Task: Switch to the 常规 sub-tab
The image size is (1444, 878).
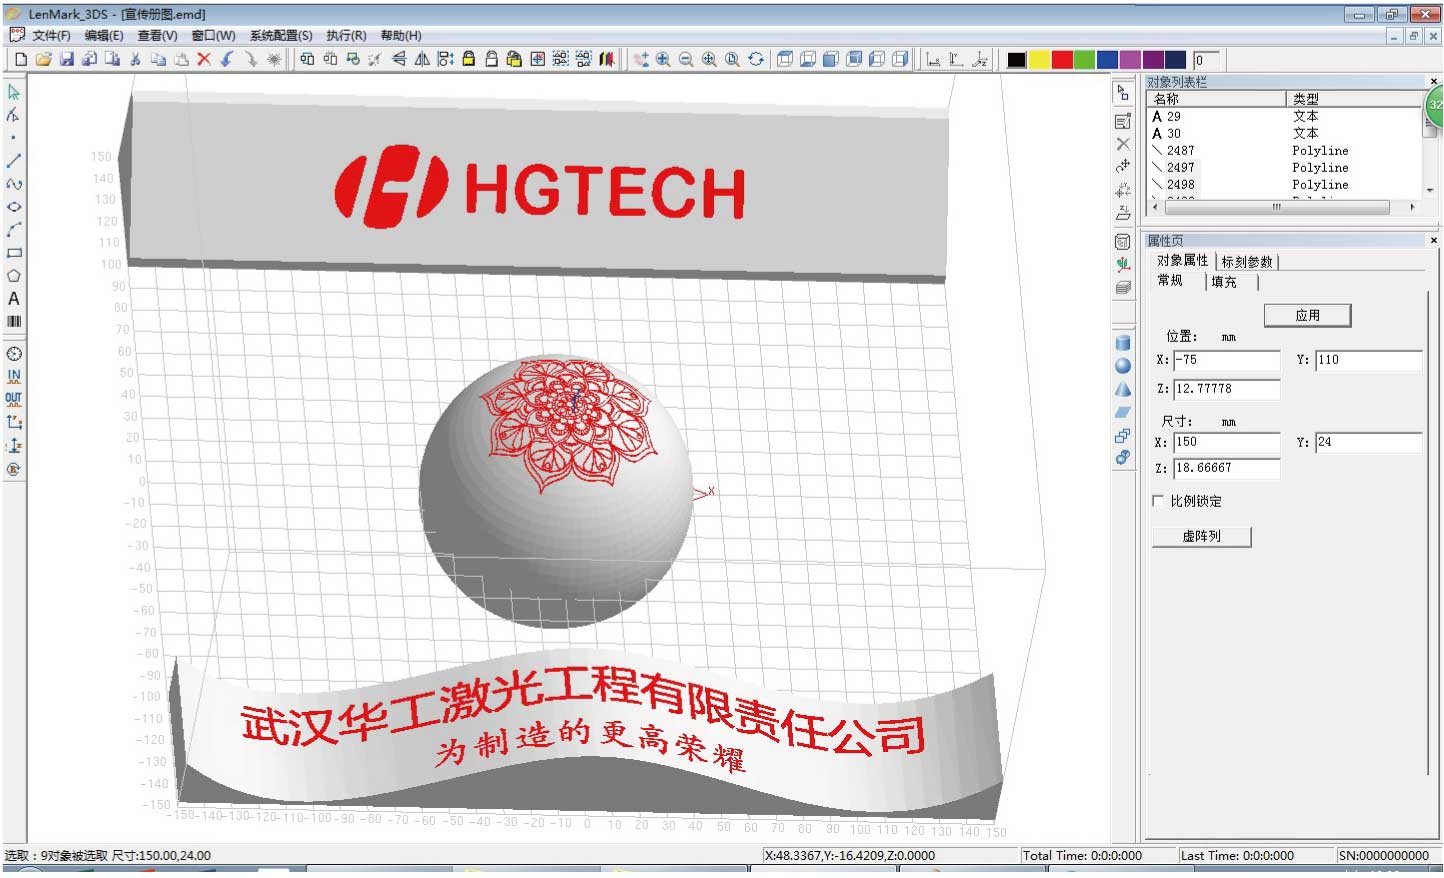Action: pyautogui.click(x=1170, y=281)
